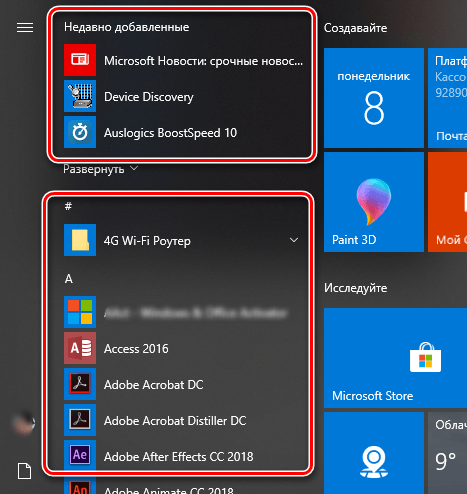Select the 4G Wi-Fi Роутер label

147,241
